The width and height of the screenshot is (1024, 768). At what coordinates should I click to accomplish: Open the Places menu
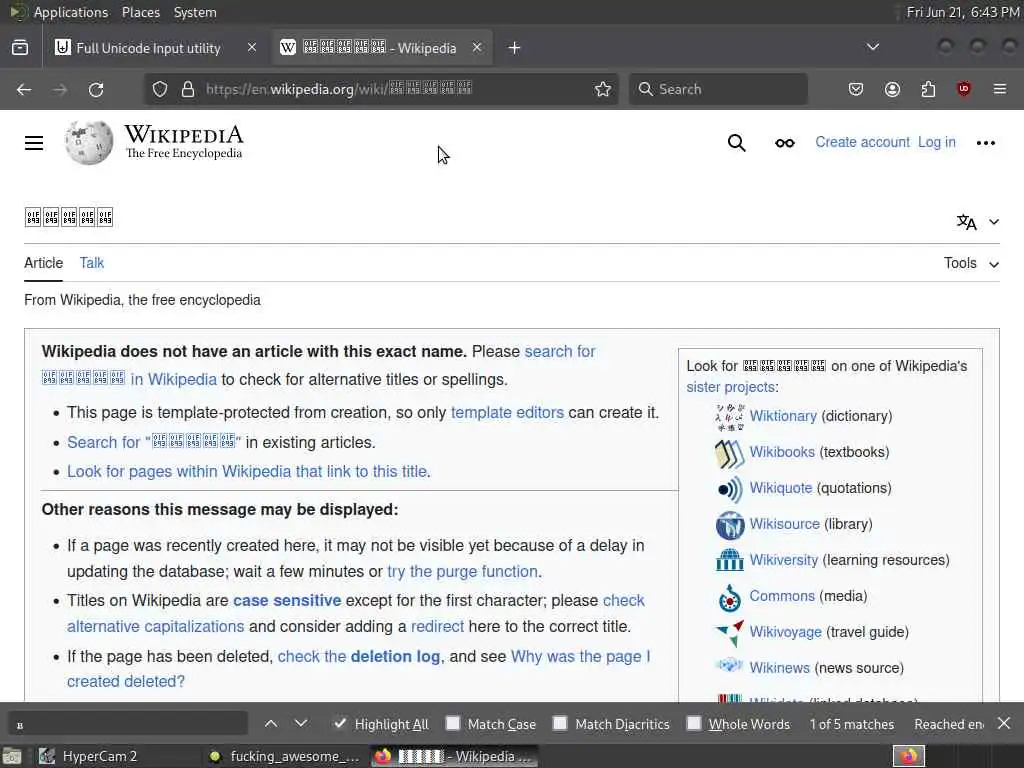140,12
